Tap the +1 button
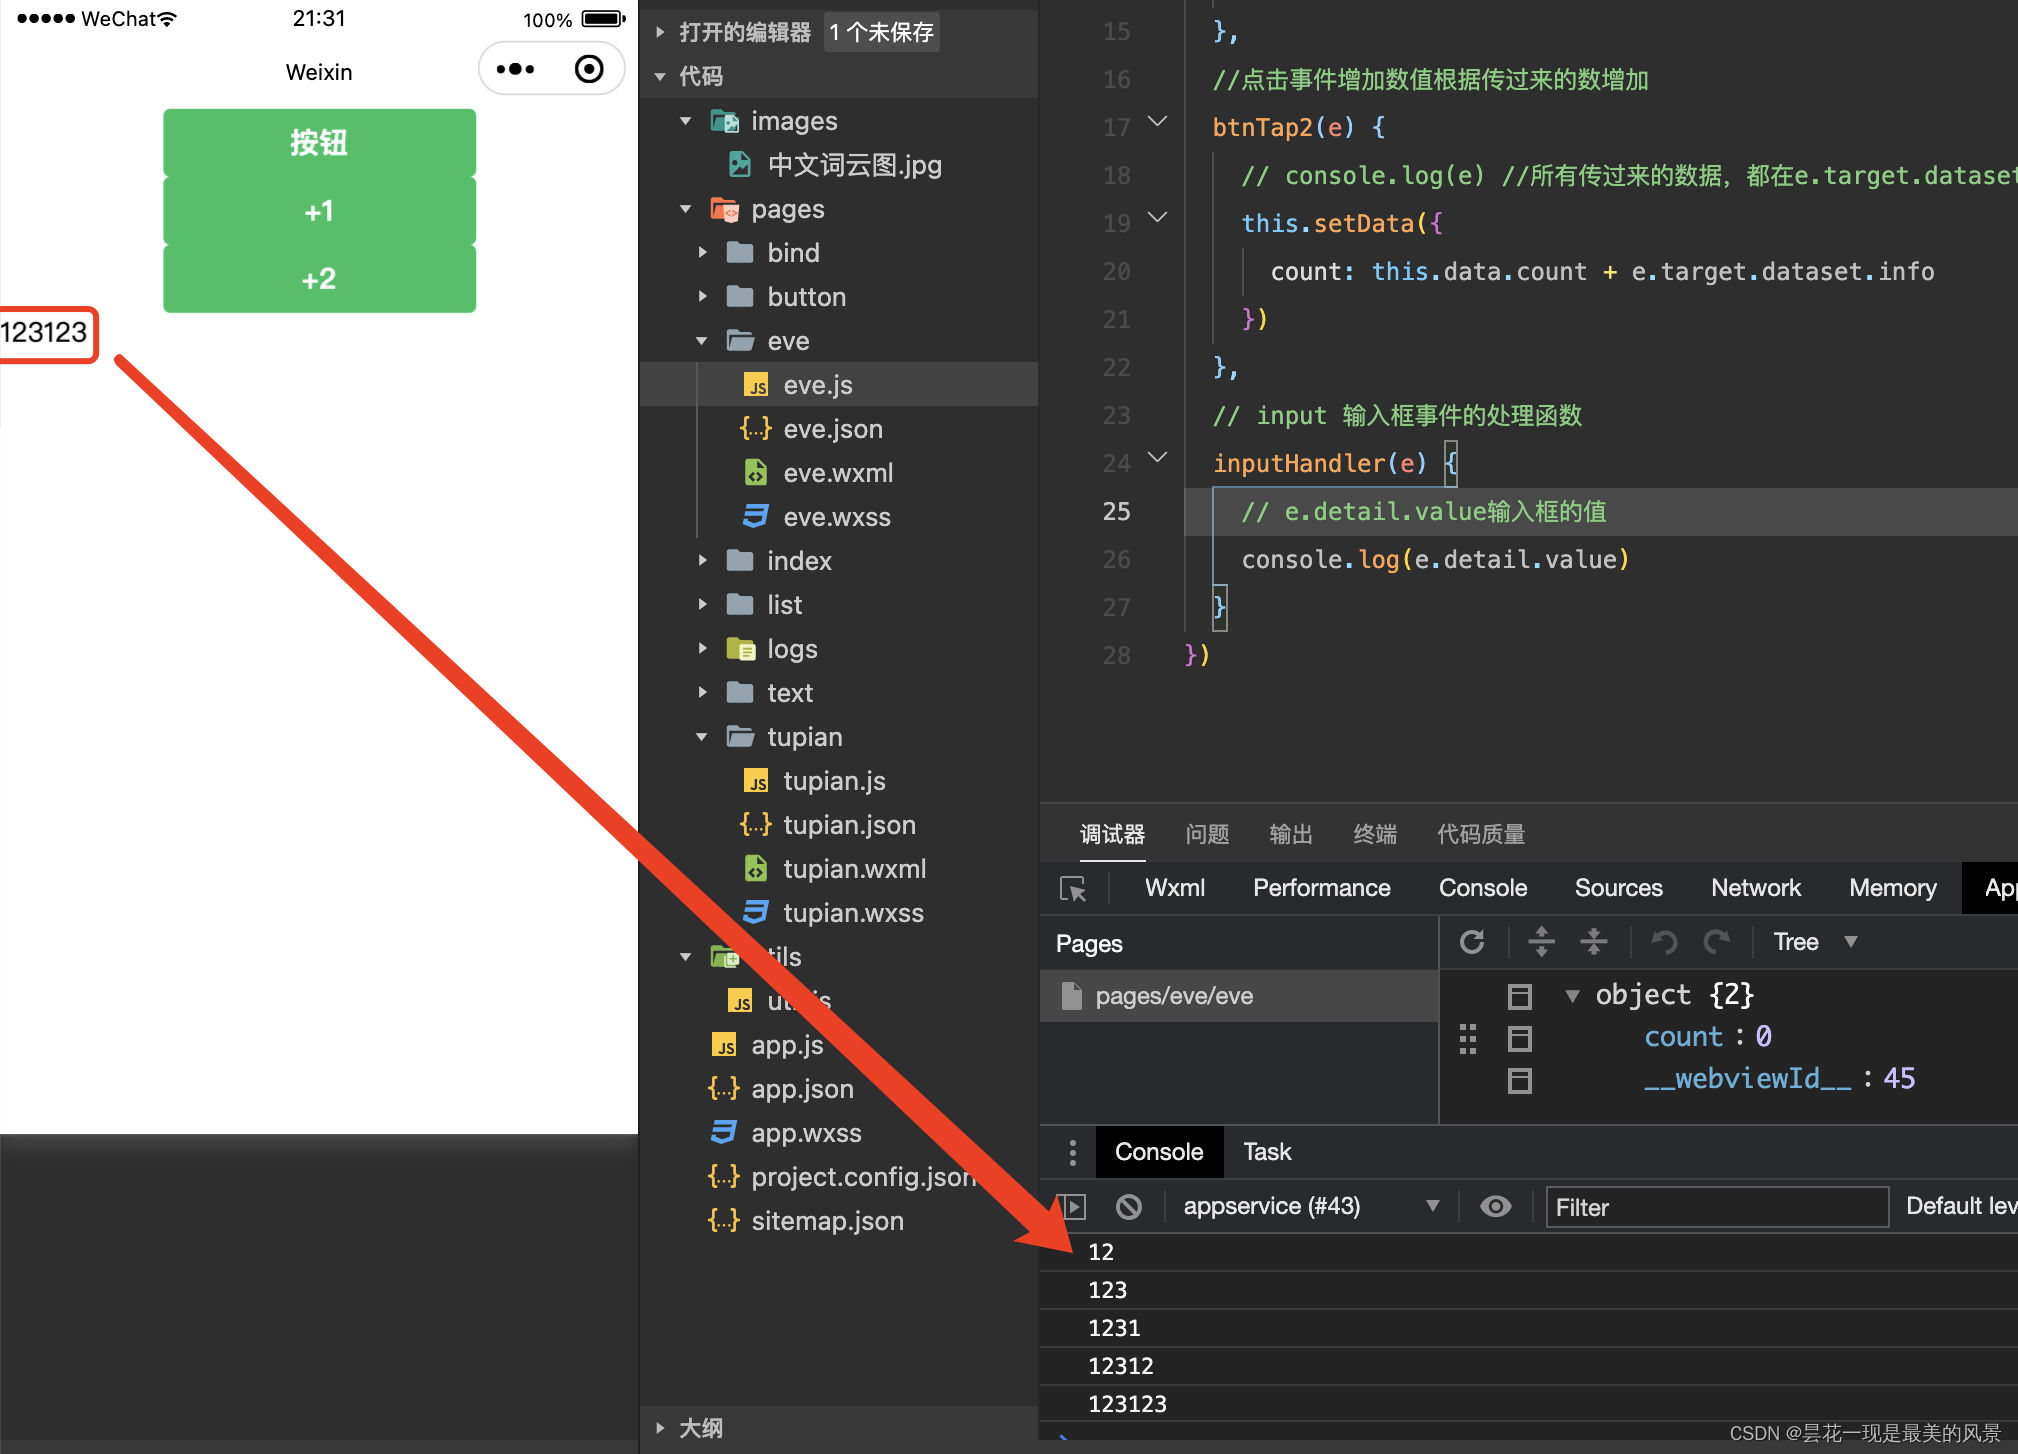Viewport: 2018px width, 1454px height. pyautogui.click(x=319, y=211)
